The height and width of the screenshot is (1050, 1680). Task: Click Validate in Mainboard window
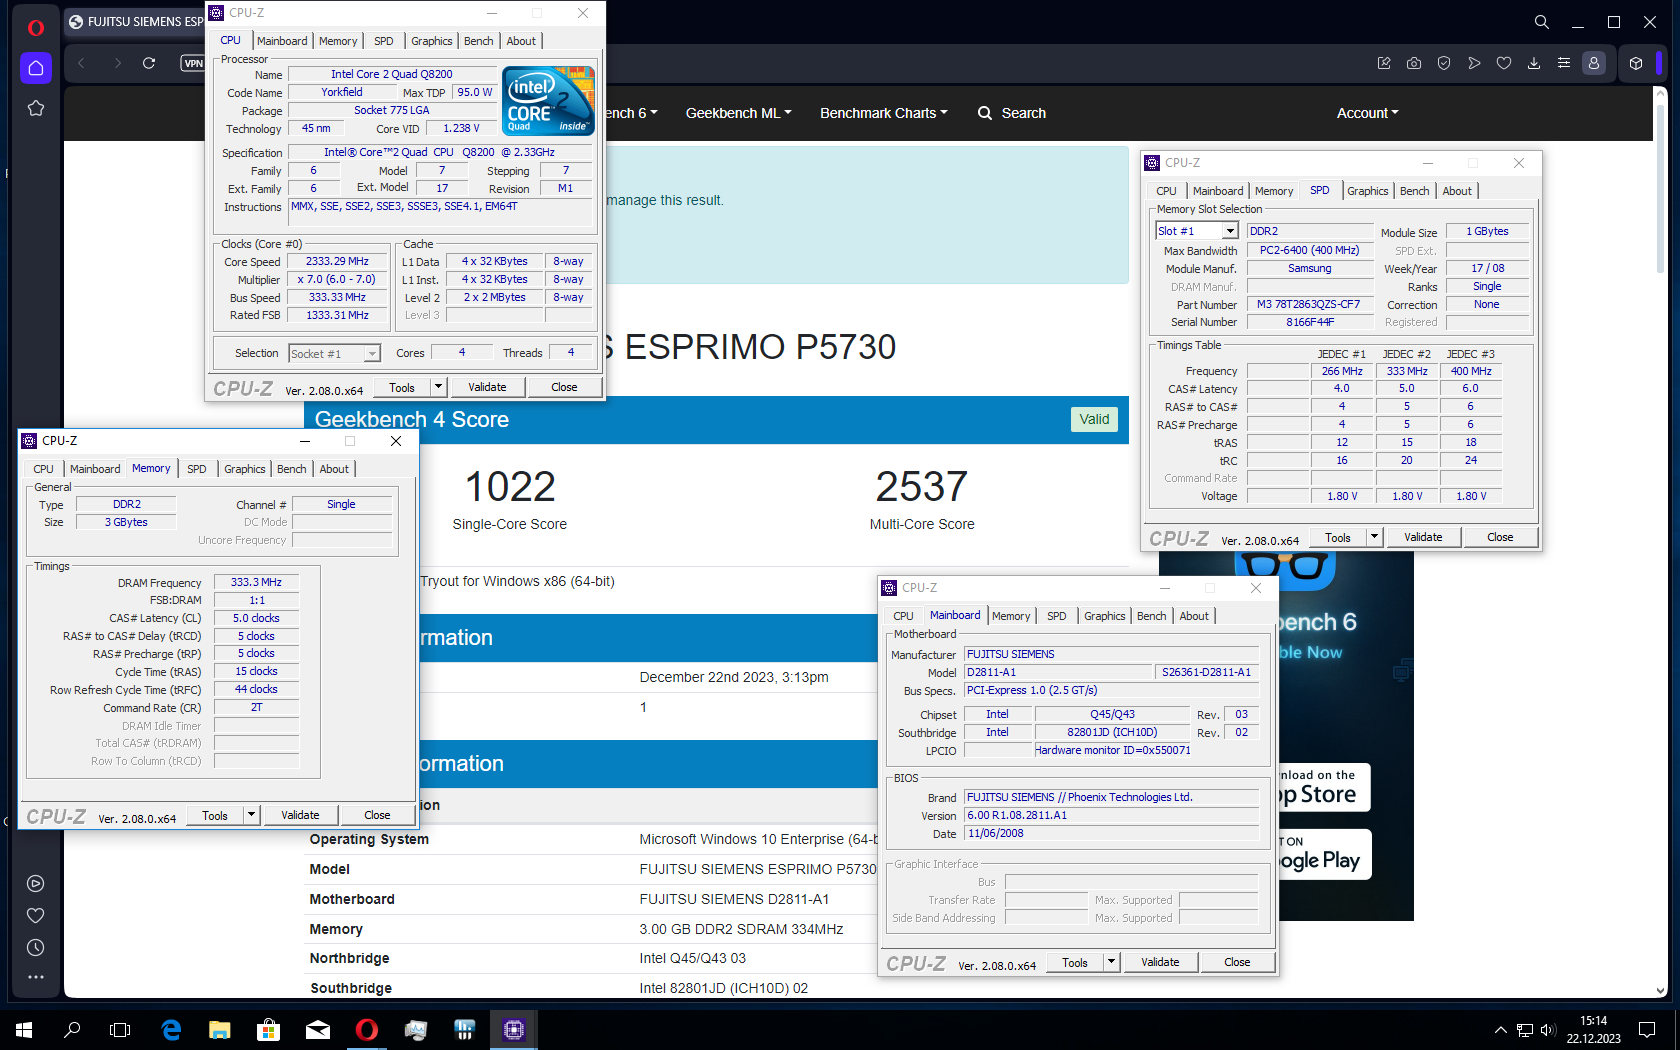(x=1160, y=962)
